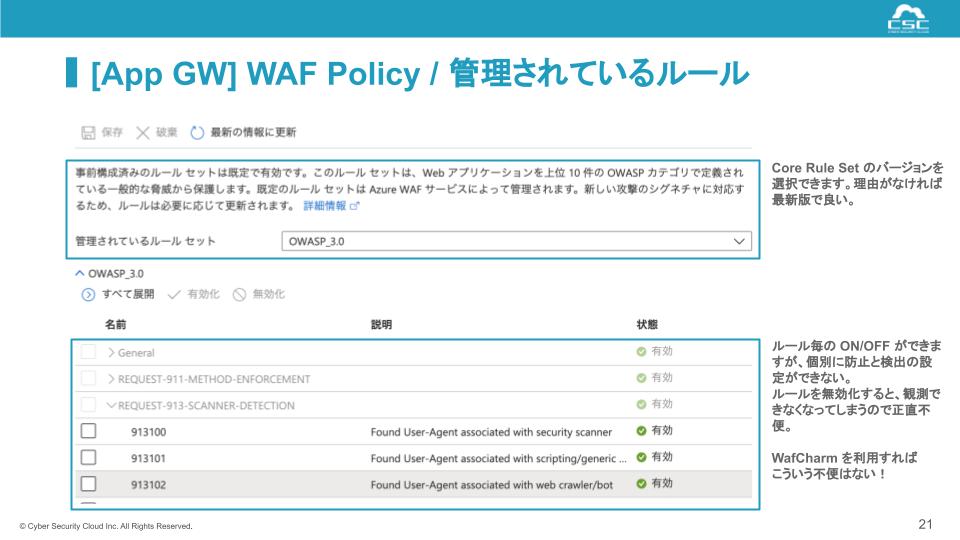Check the box for REQUEST-911-METHOD-ENFORCEMENT
Screen dimensions: 960x540
pyautogui.click(x=89, y=378)
